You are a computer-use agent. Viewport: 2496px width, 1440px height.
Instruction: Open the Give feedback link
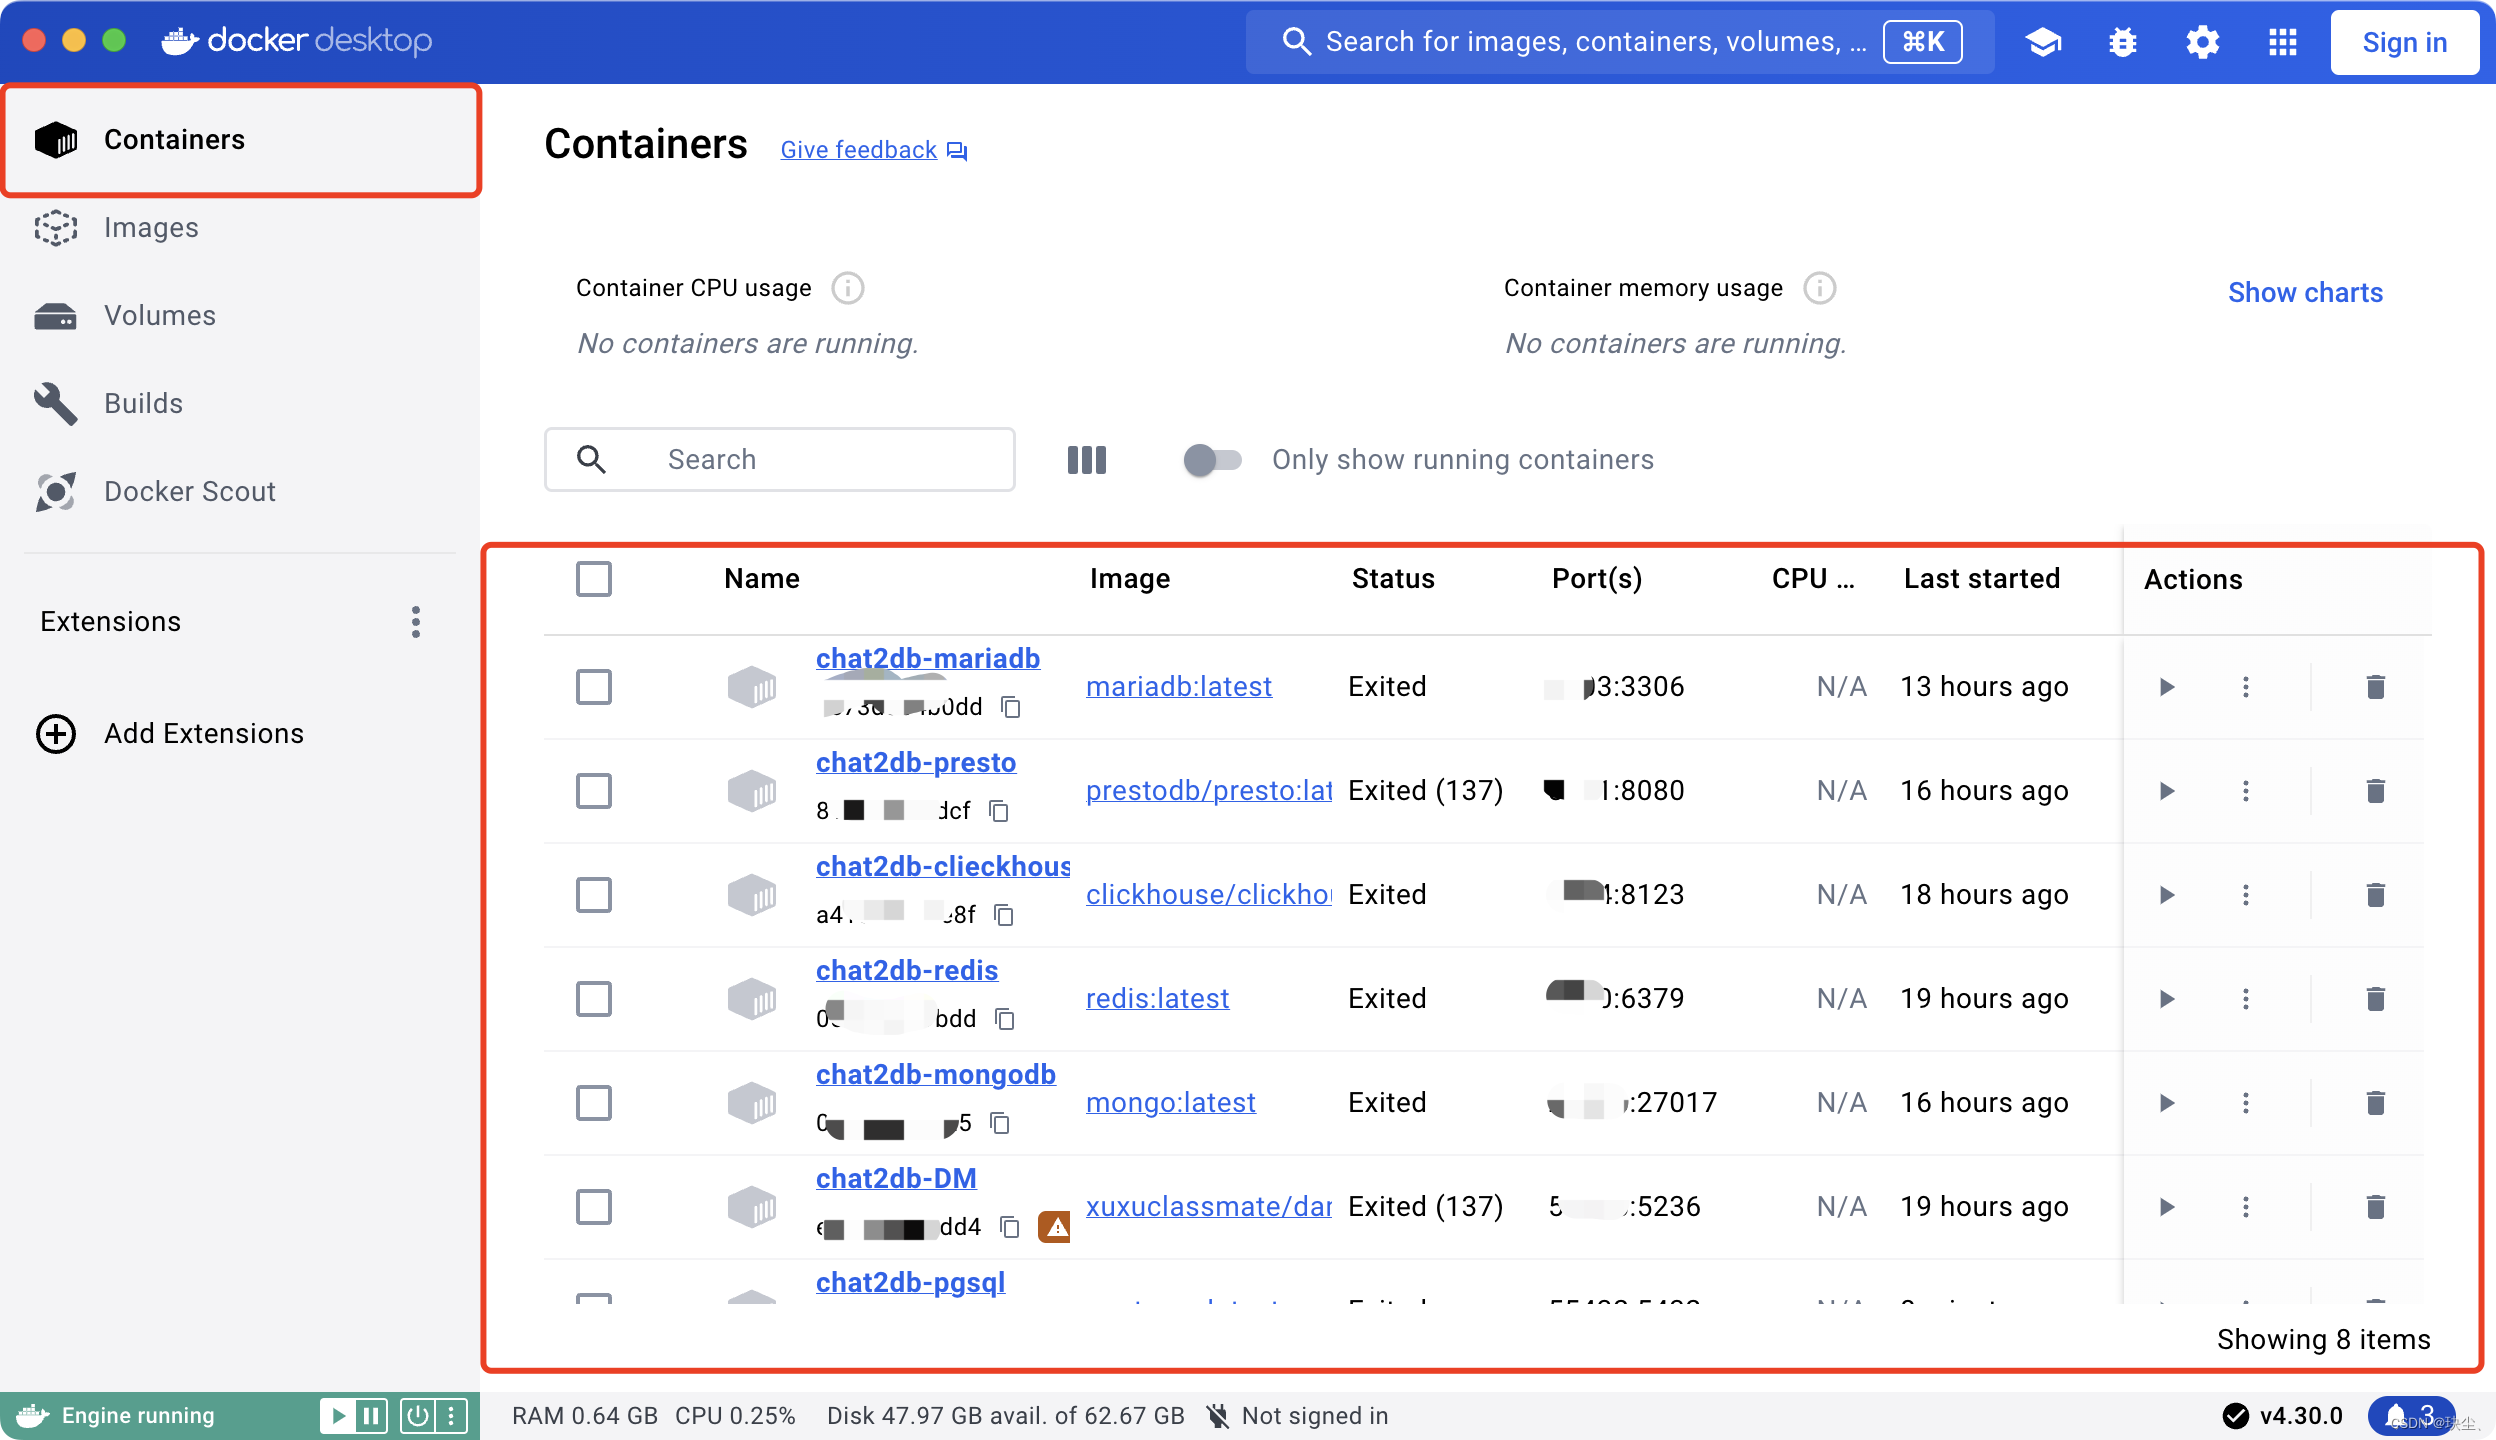point(874,150)
